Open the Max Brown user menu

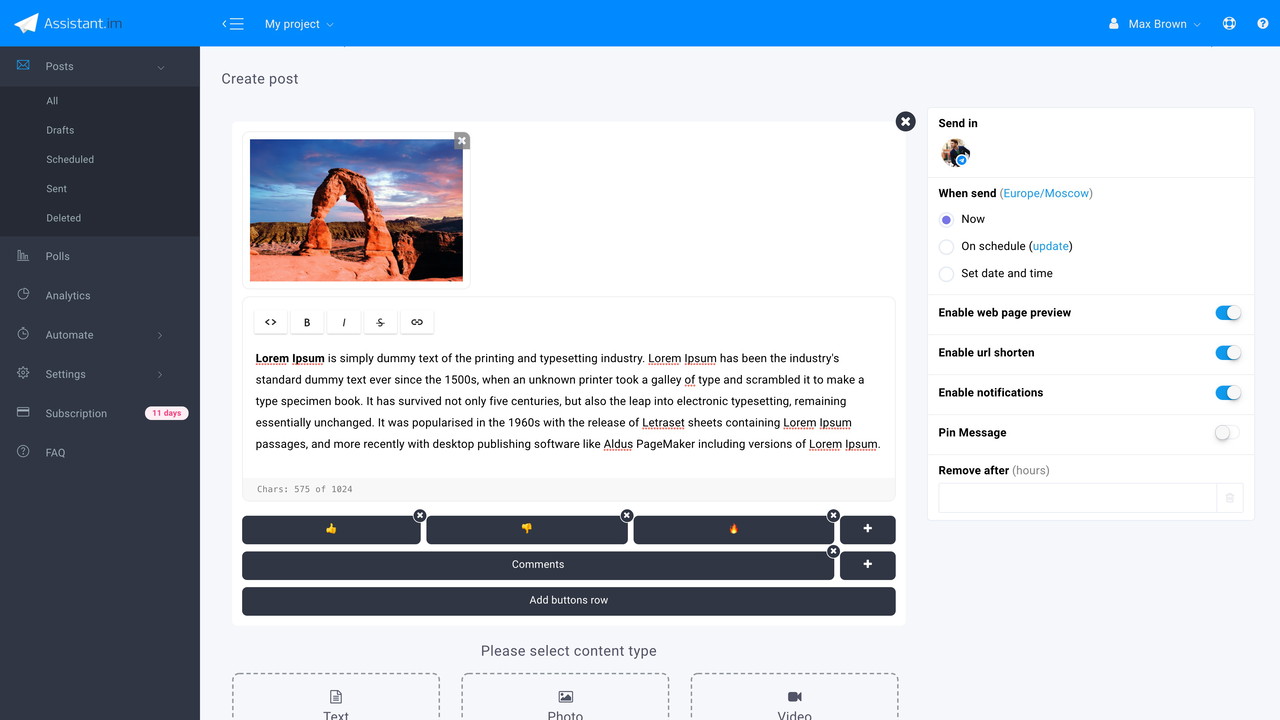point(1155,24)
